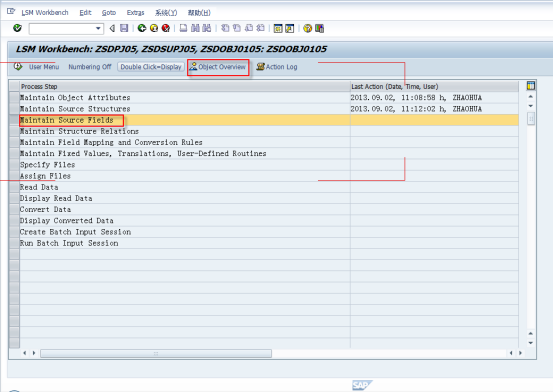Collapse command field with triangle arrow
Viewport: 554px width, 392px height.
tap(112, 28)
